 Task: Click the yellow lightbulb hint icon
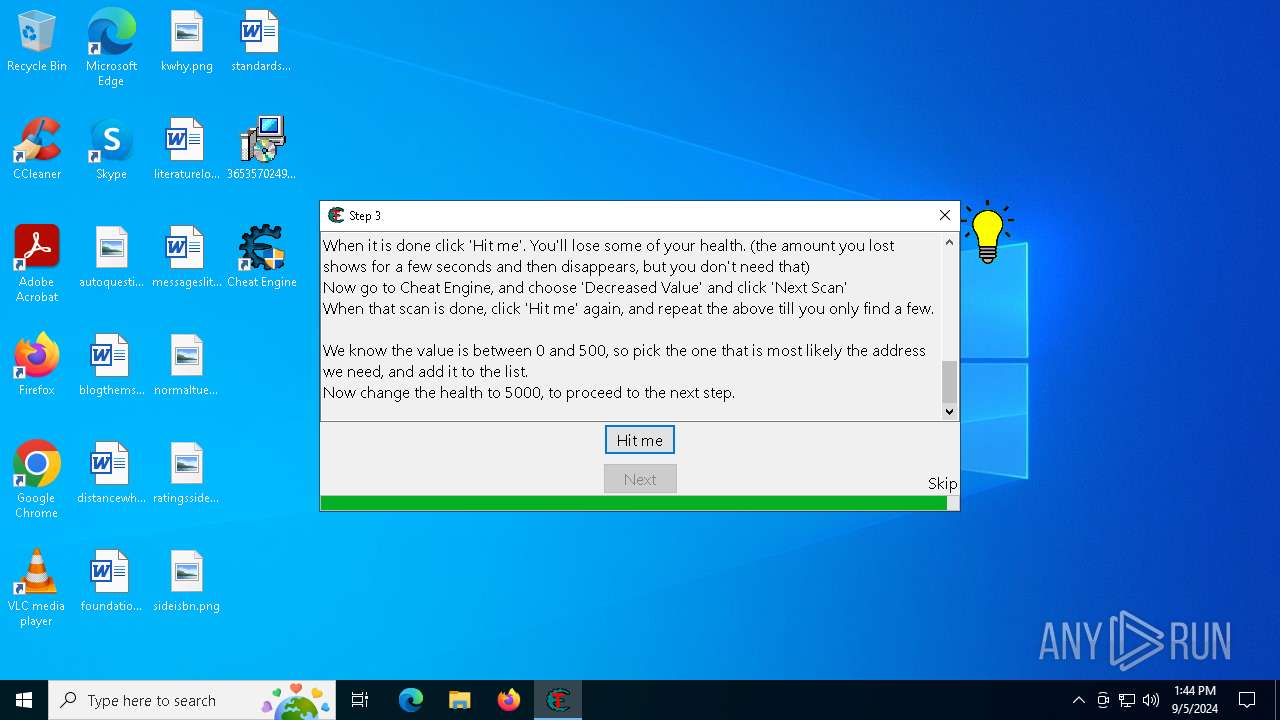pyautogui.click(x=987, y=232)
